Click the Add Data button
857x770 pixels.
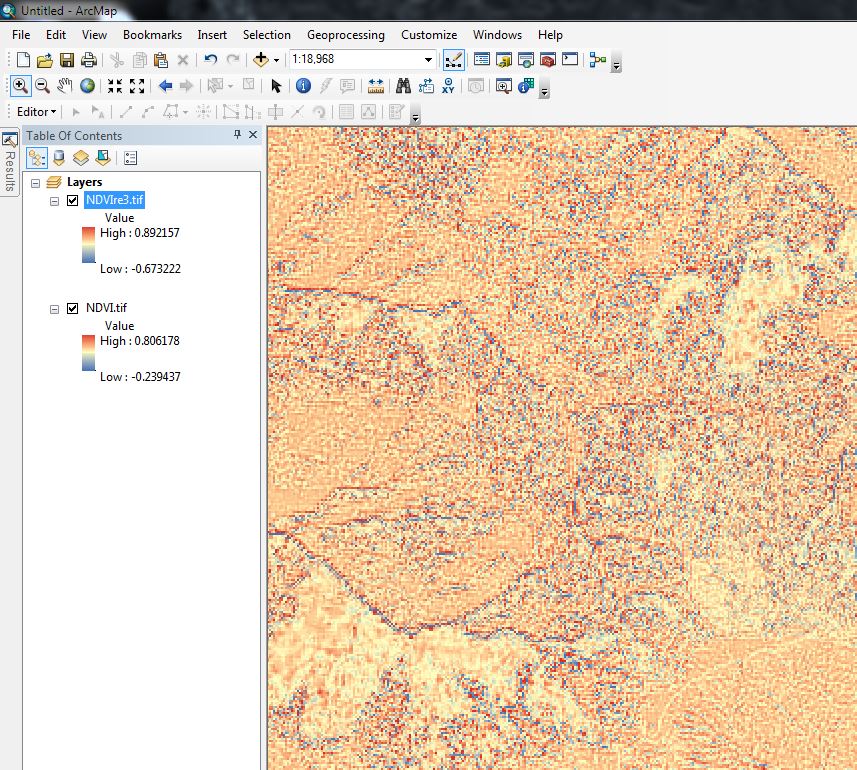coord(261,60)
